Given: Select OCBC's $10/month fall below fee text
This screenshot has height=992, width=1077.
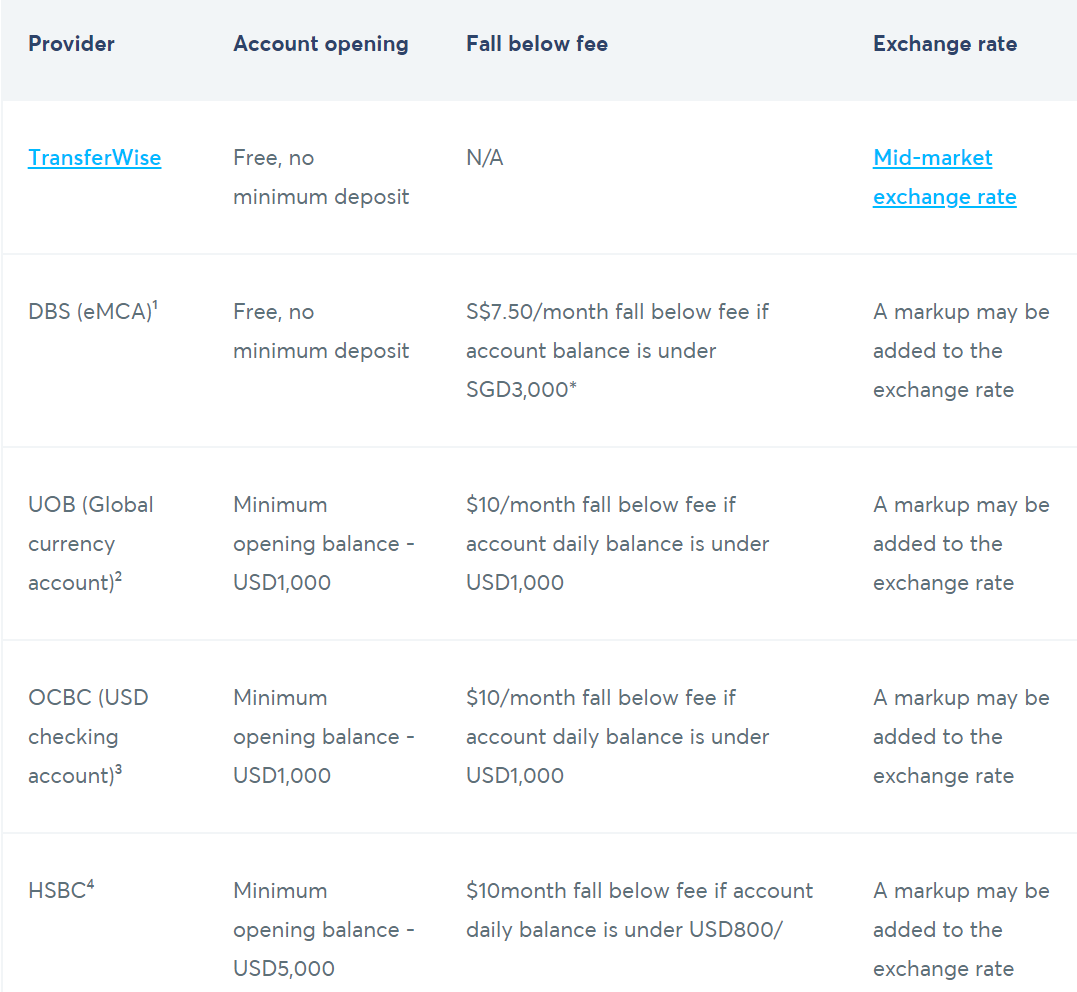Looking at the screenshot, I should point(617,737).
